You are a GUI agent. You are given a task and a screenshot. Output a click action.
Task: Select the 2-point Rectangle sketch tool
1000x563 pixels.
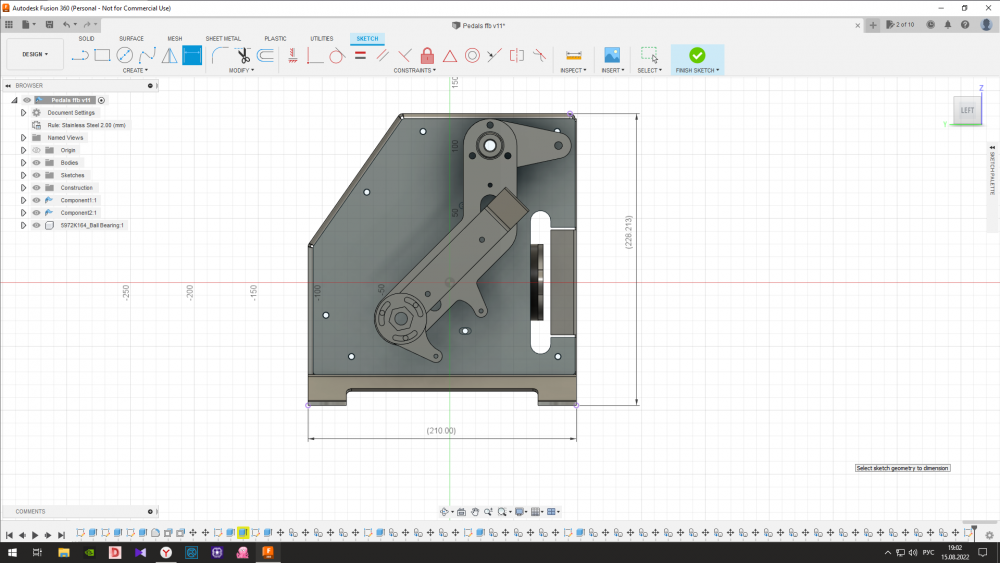pyautogui.click(x=102, y=55)
